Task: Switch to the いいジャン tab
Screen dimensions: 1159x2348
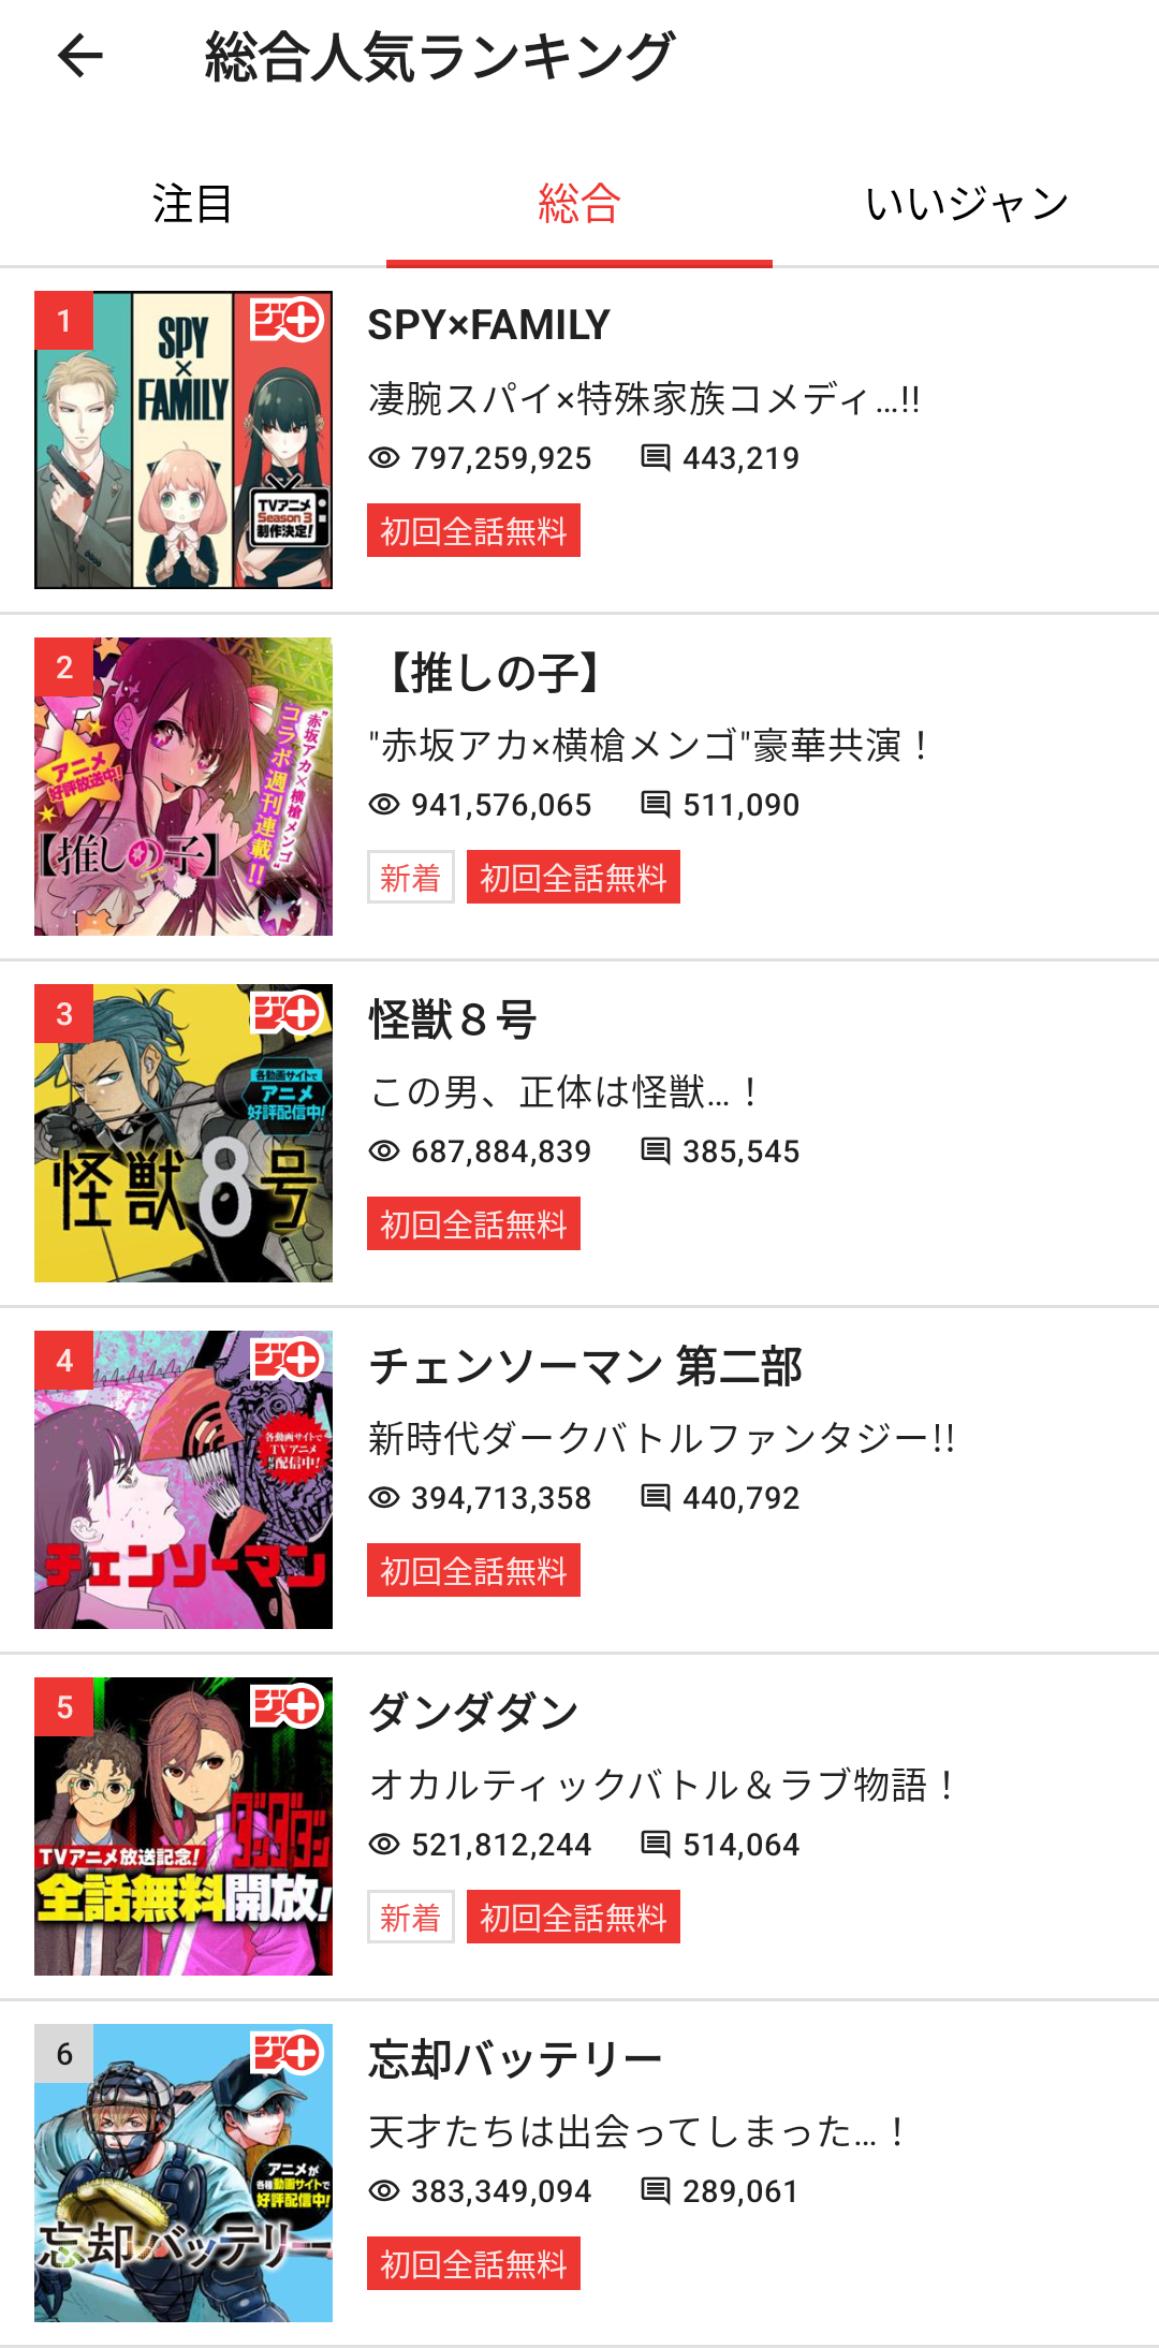Action: coord(966,204)
